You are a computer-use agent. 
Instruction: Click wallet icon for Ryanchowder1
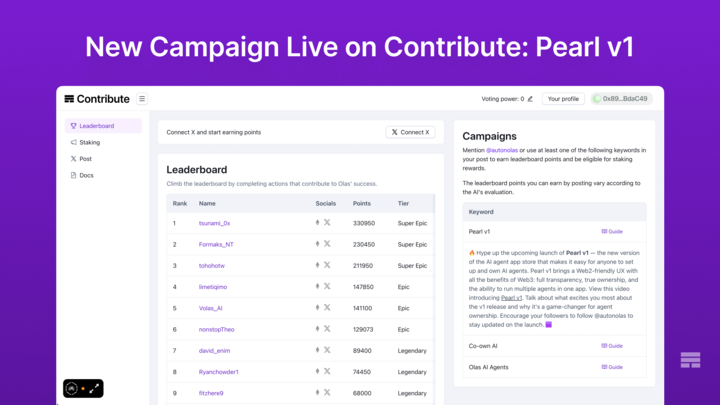(x=317, y=371)
